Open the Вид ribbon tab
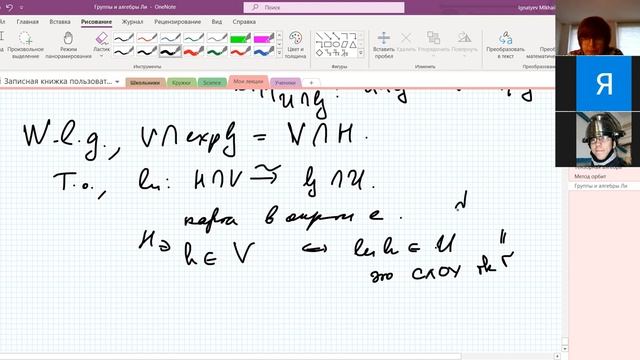640x360 pixels. tap(217, 22)
